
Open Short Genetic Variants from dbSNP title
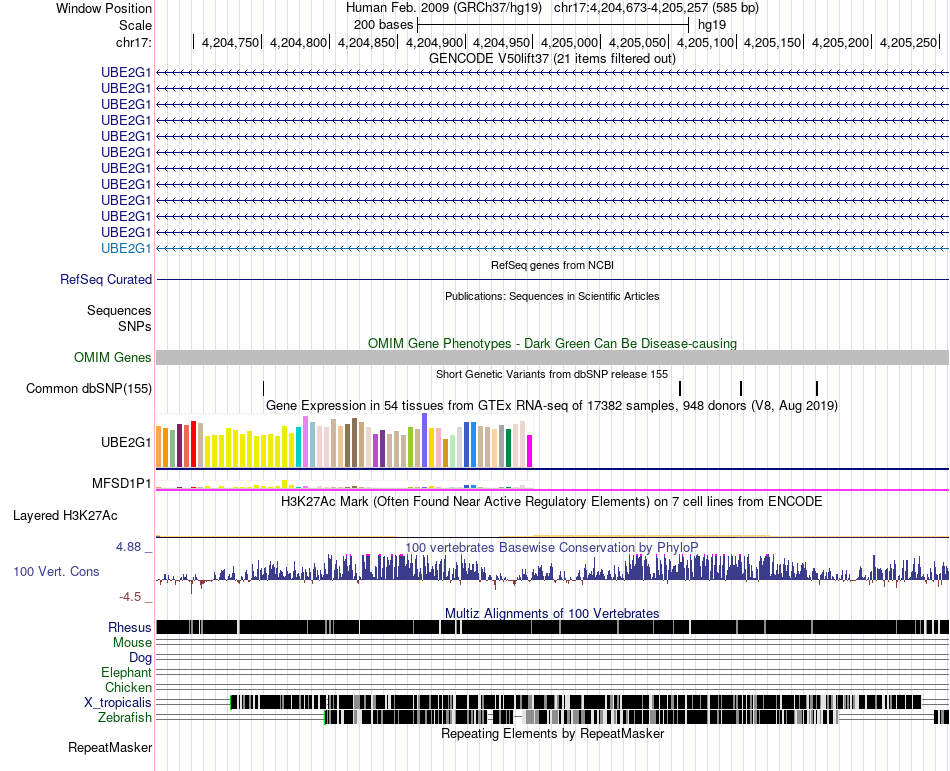(x=552, y=374)
